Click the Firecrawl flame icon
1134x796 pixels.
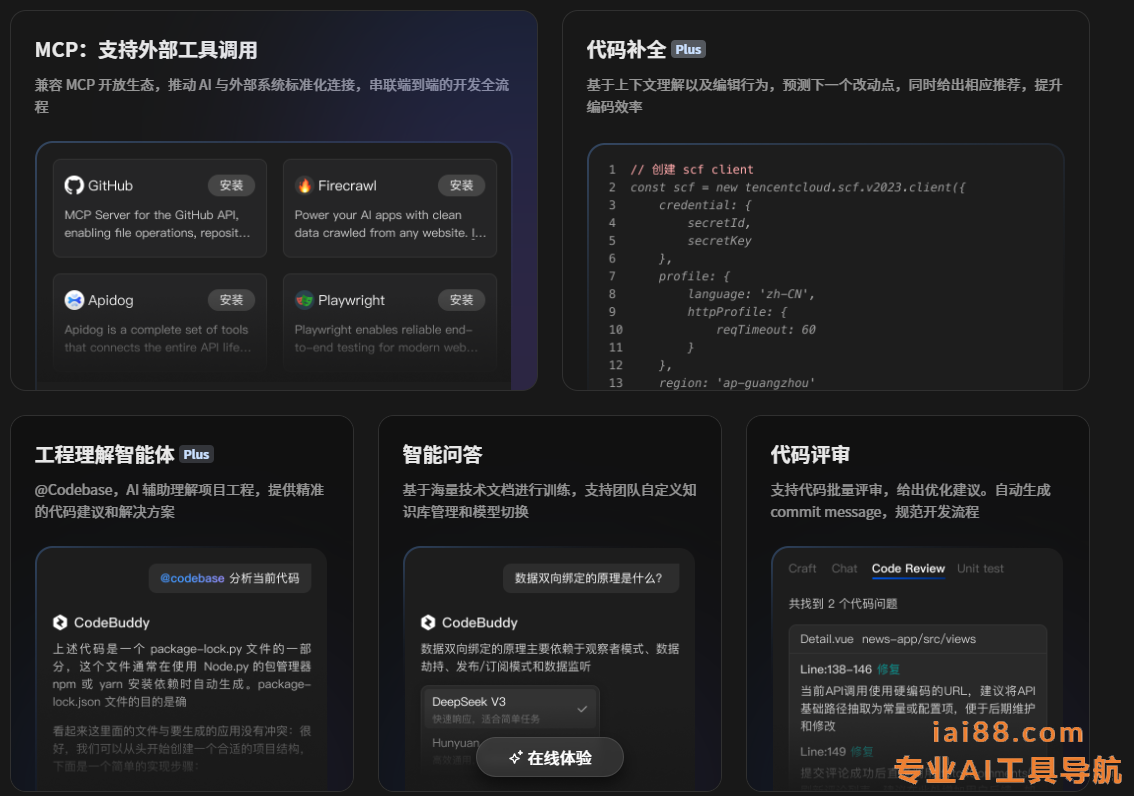(304, 186)
